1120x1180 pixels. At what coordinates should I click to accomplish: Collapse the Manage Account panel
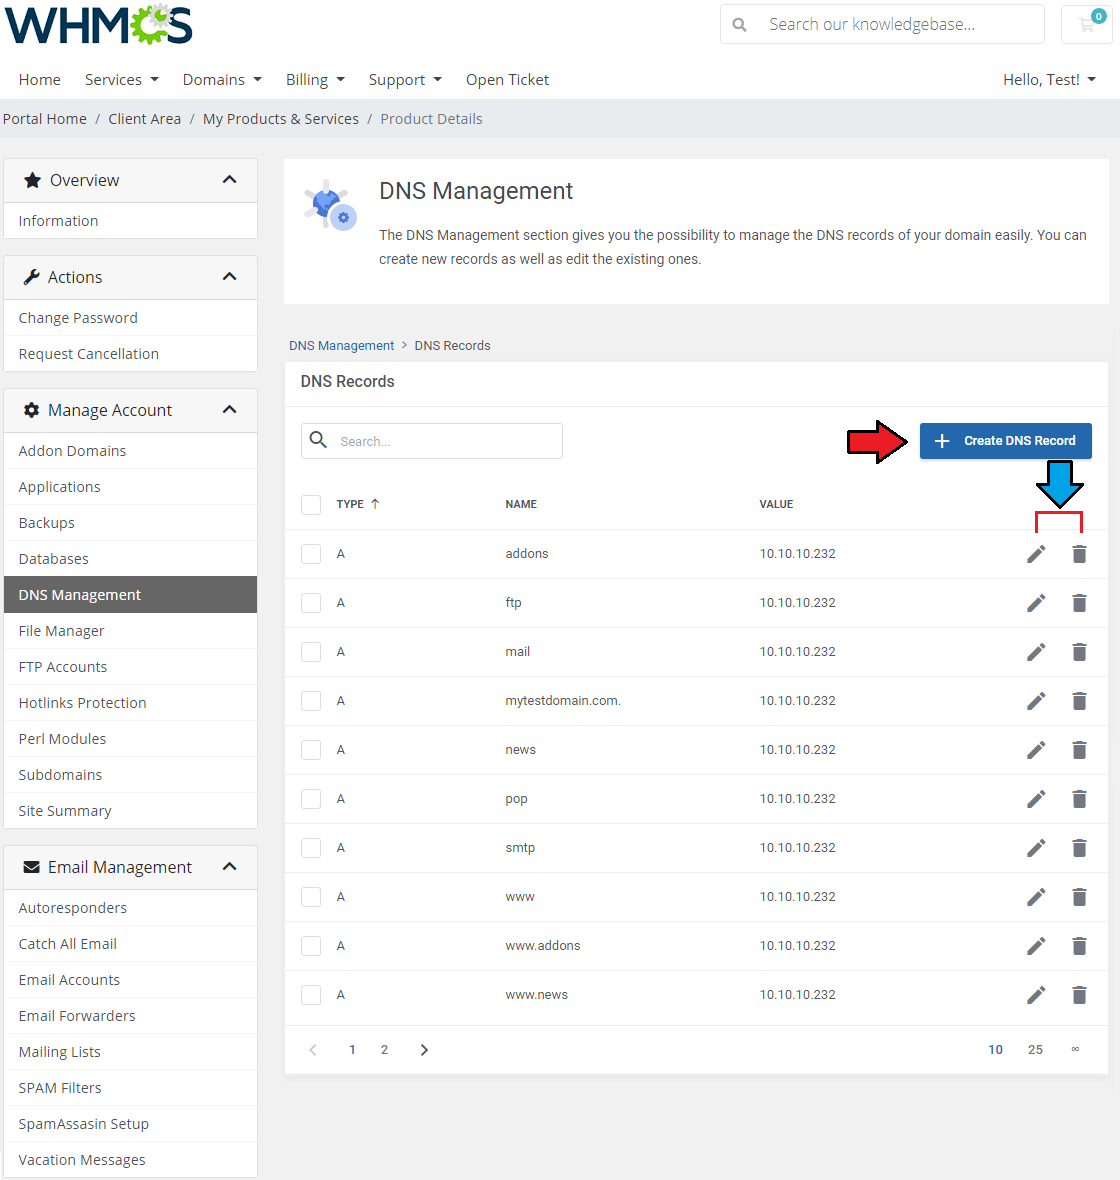(x=230, y=410)
